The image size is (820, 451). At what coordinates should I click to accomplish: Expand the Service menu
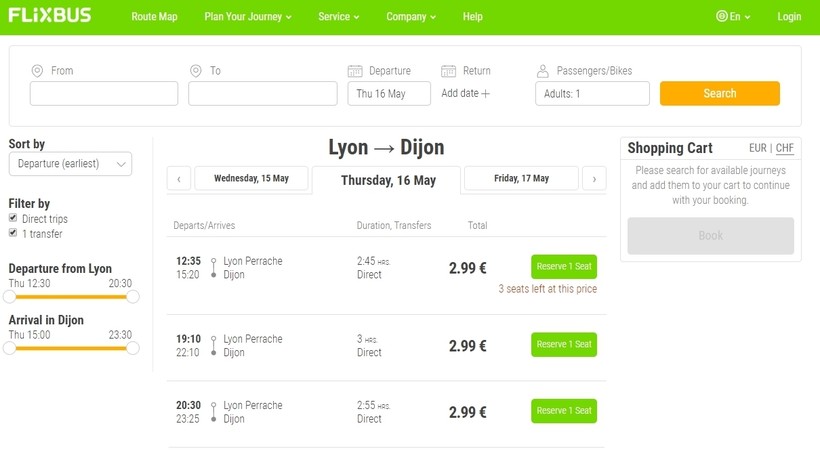click(x=338, y=17)
